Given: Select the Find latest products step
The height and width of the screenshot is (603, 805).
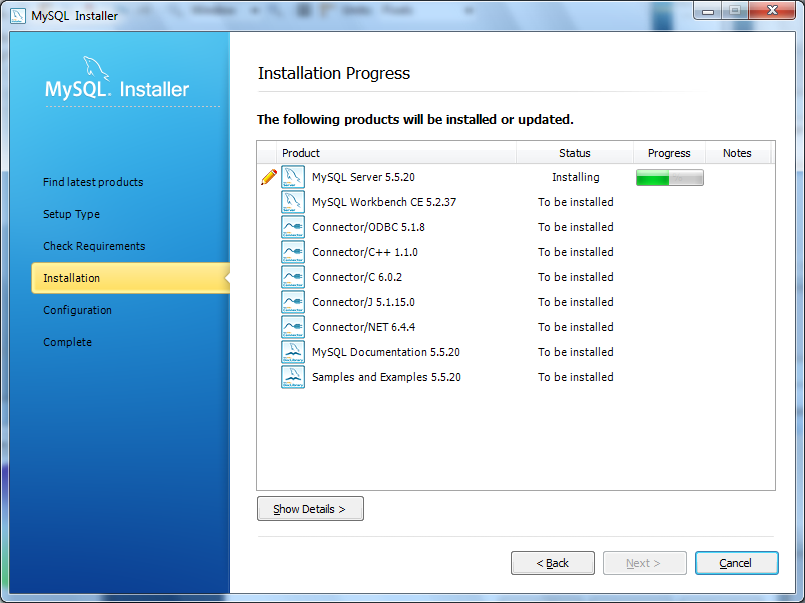Looking at the screenshot, I should 93,182.
